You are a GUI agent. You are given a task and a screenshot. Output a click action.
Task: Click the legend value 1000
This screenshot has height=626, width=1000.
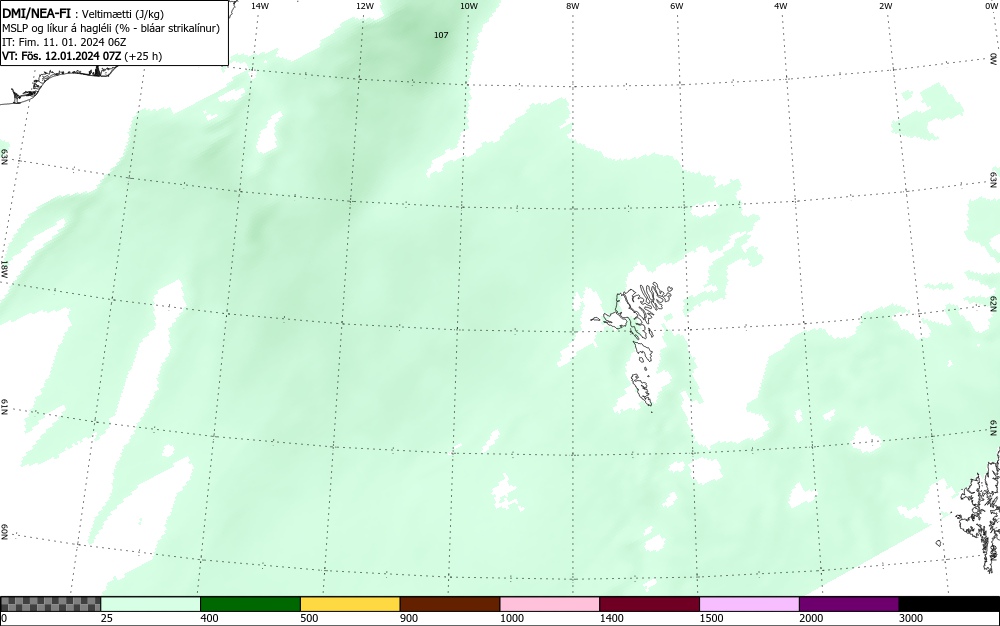coord(511,618)
